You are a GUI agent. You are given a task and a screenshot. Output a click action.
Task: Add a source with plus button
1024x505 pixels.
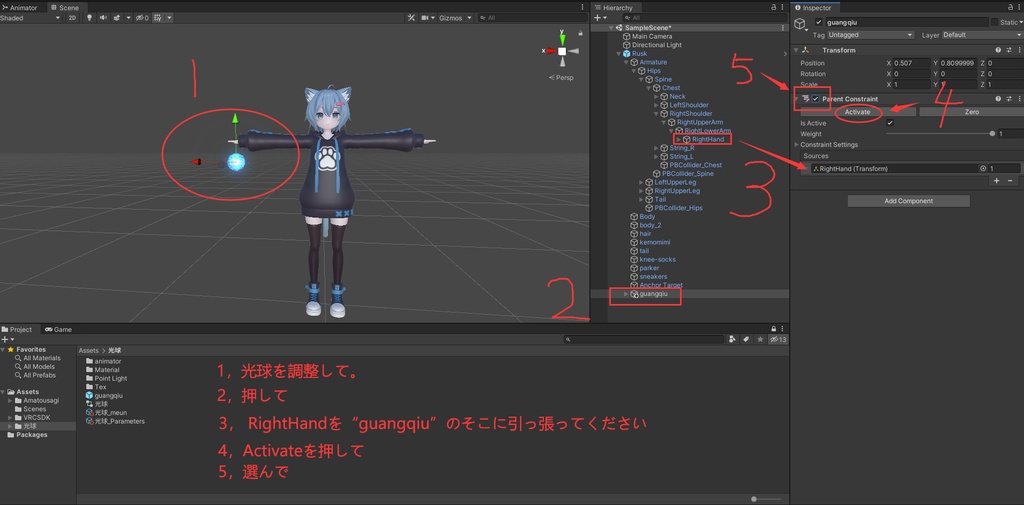pyautogui.click(x=997, y=180)
